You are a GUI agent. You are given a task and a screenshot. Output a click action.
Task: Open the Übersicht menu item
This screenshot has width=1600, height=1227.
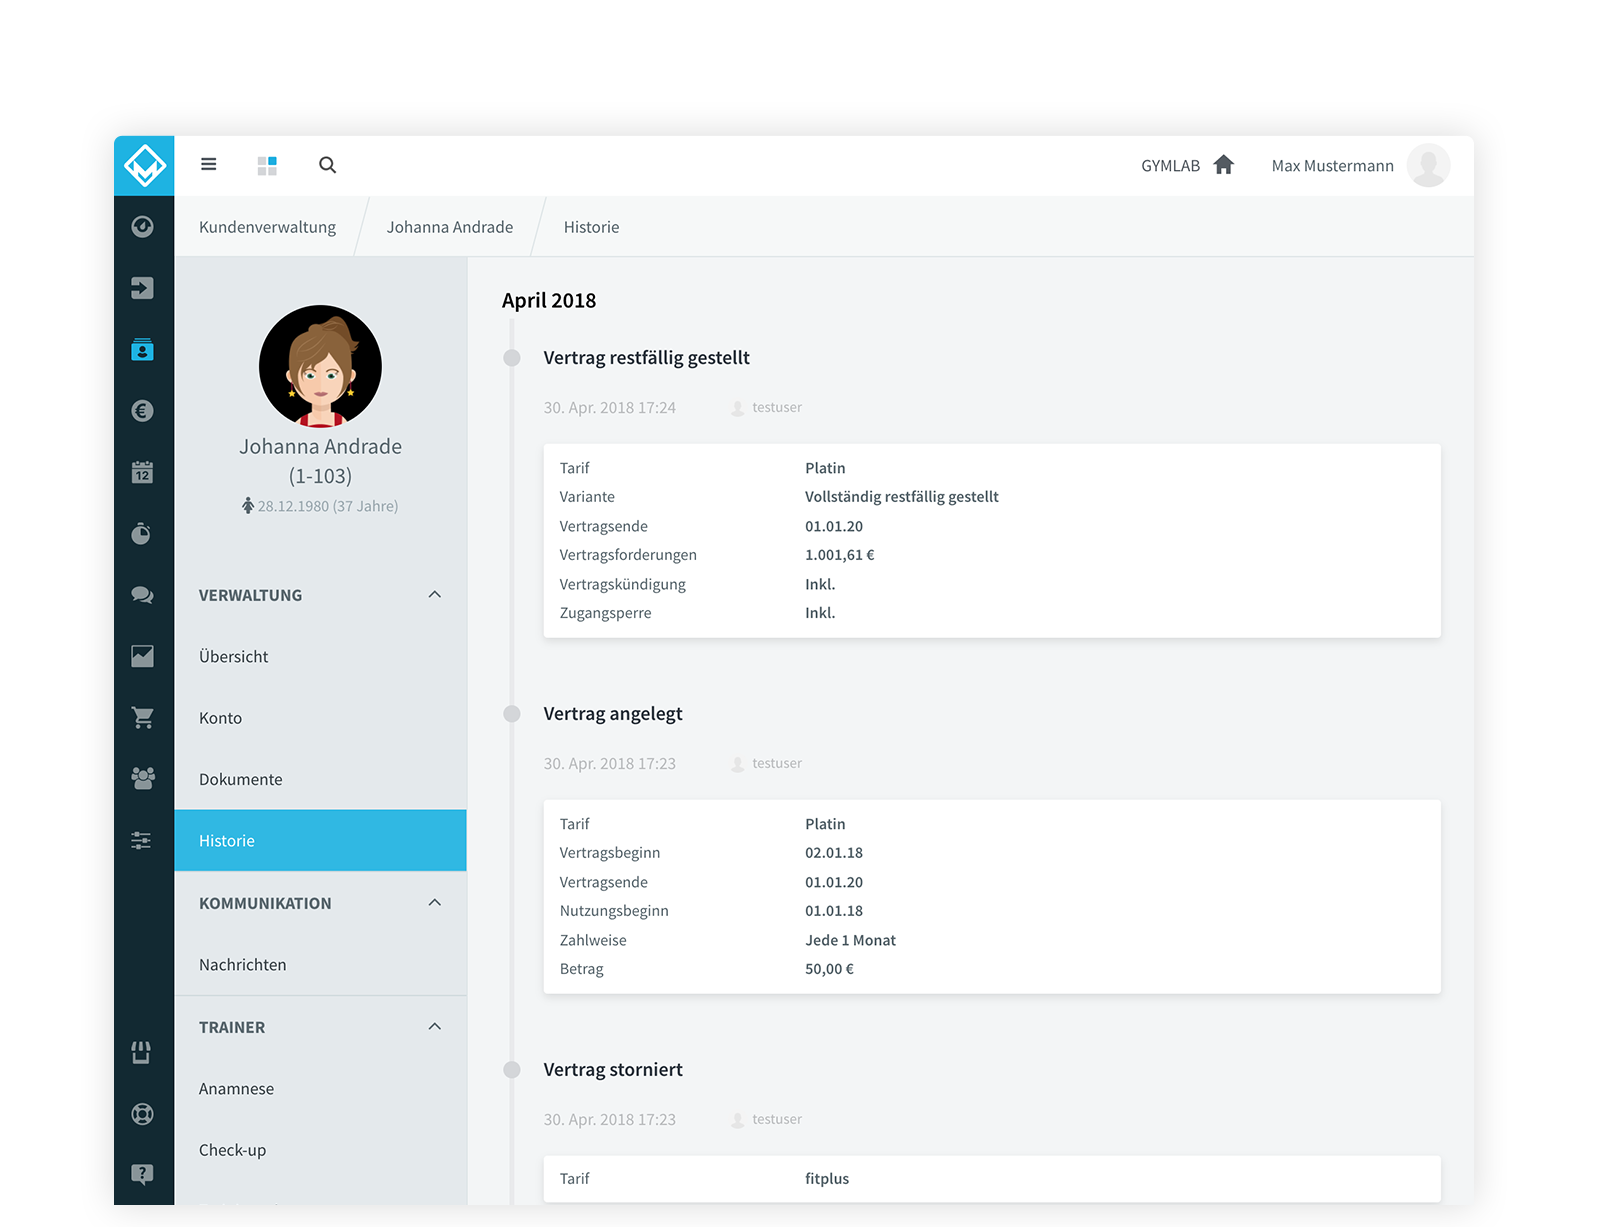coord(320,656)
